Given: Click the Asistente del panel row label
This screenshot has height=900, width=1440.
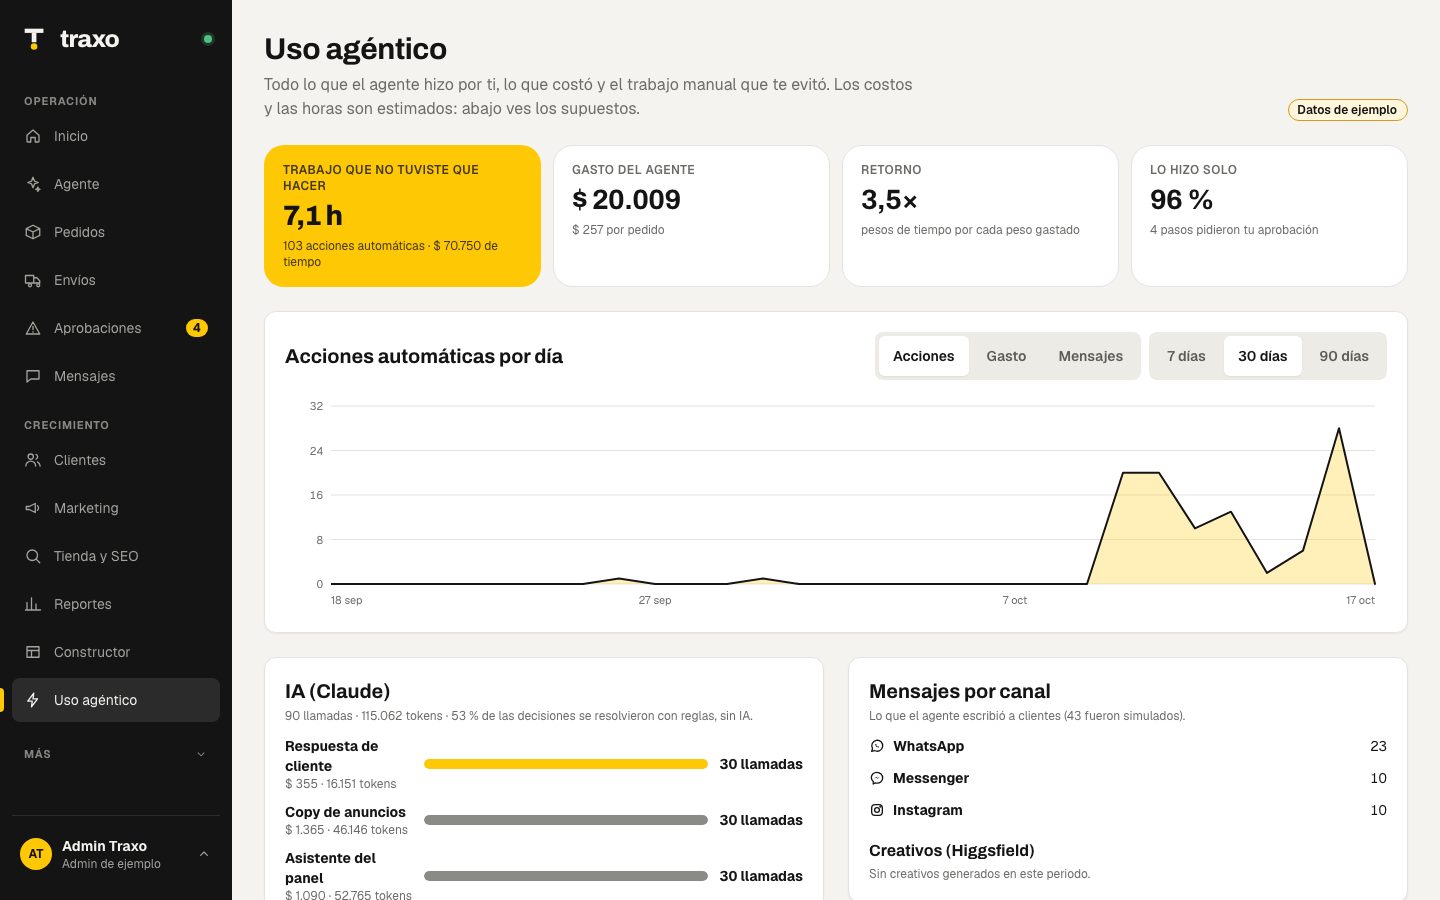Looking at the screenshot, I should pyautogui.click(x=331, y=868).
